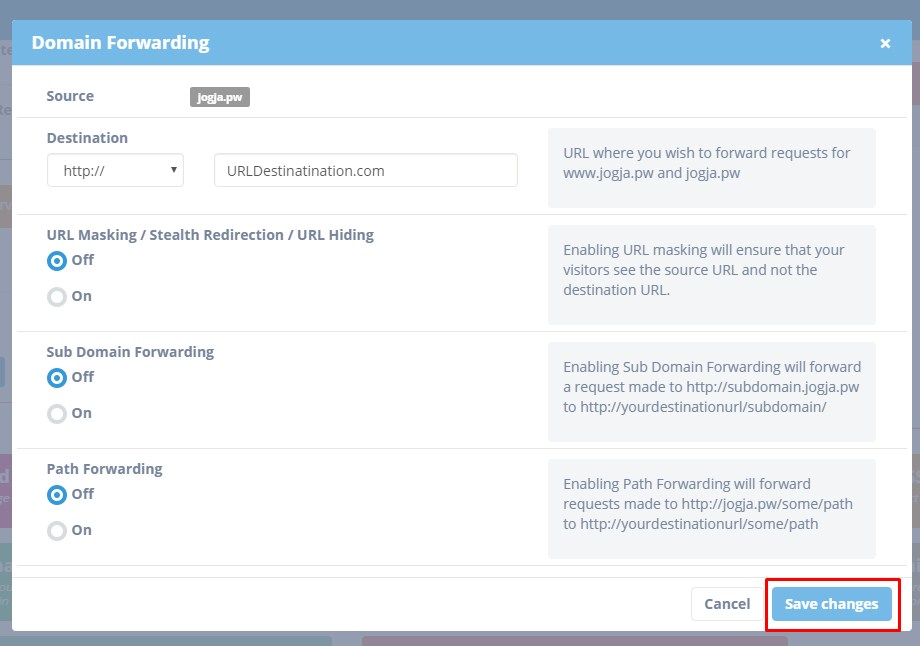
Task: Click the Sub Domain Forwarding info box
Action: (x=712, y=392)
